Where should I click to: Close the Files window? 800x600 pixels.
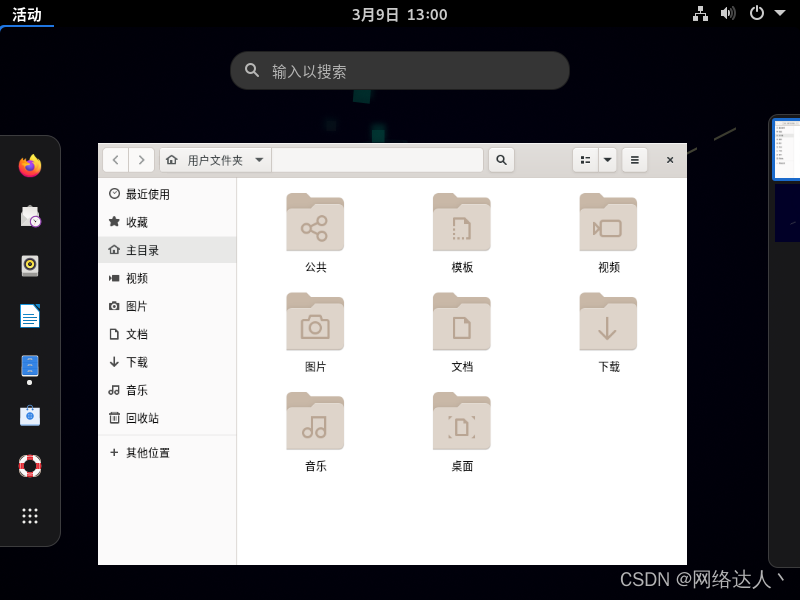[x=670, y=160]
